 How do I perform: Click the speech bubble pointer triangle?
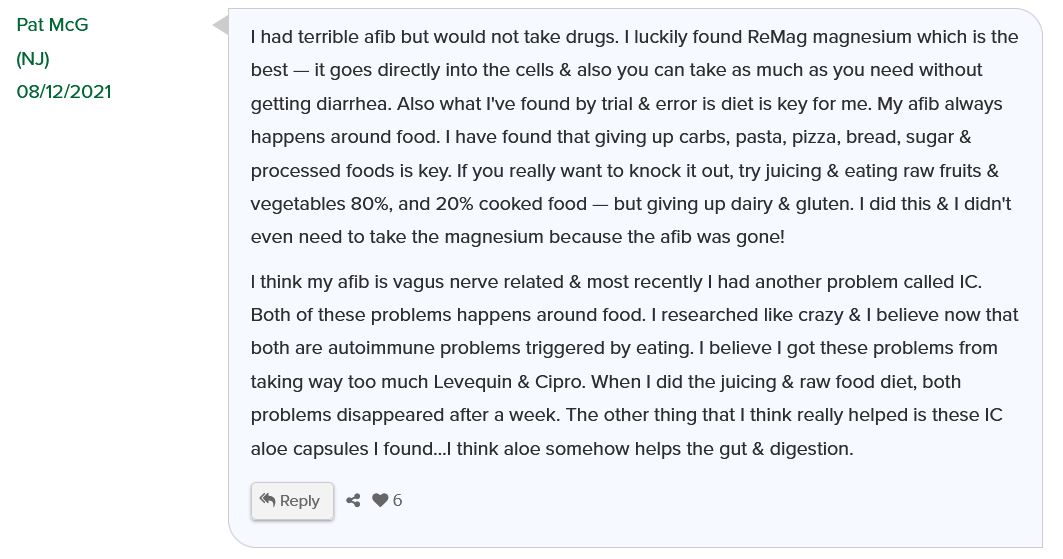(220, 26)
